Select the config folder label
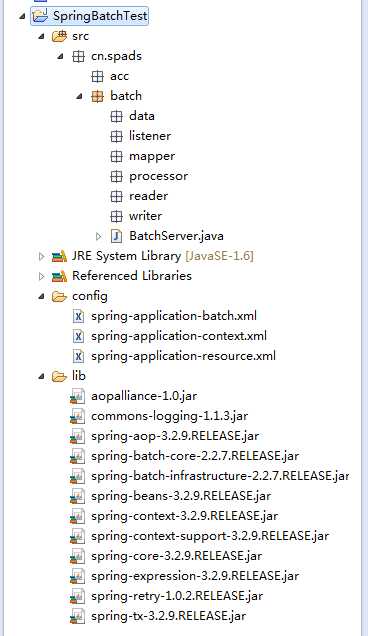The height and width of the screenshot is (636, 368). [90, 297]
